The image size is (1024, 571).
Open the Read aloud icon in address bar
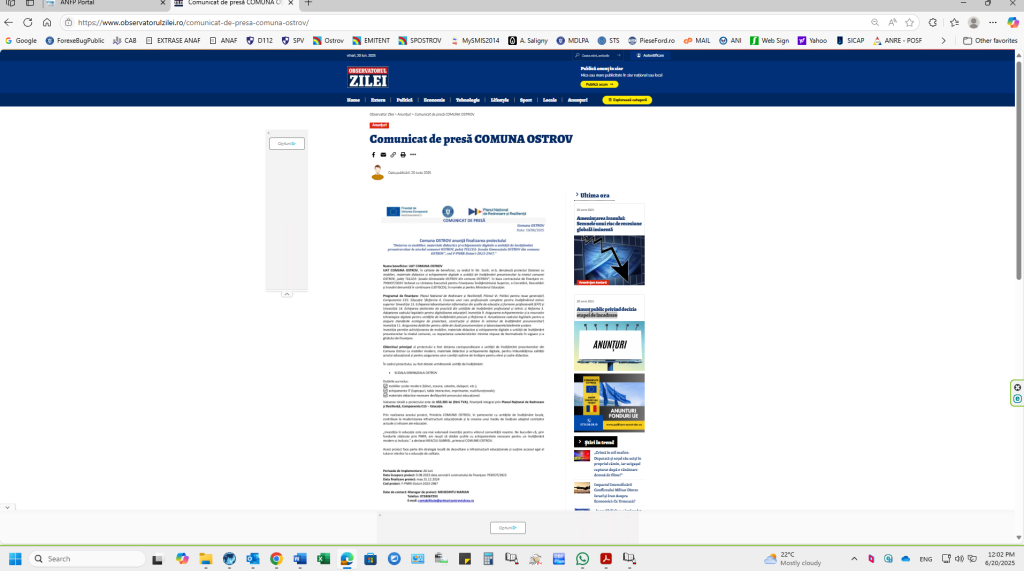(892, 22)
